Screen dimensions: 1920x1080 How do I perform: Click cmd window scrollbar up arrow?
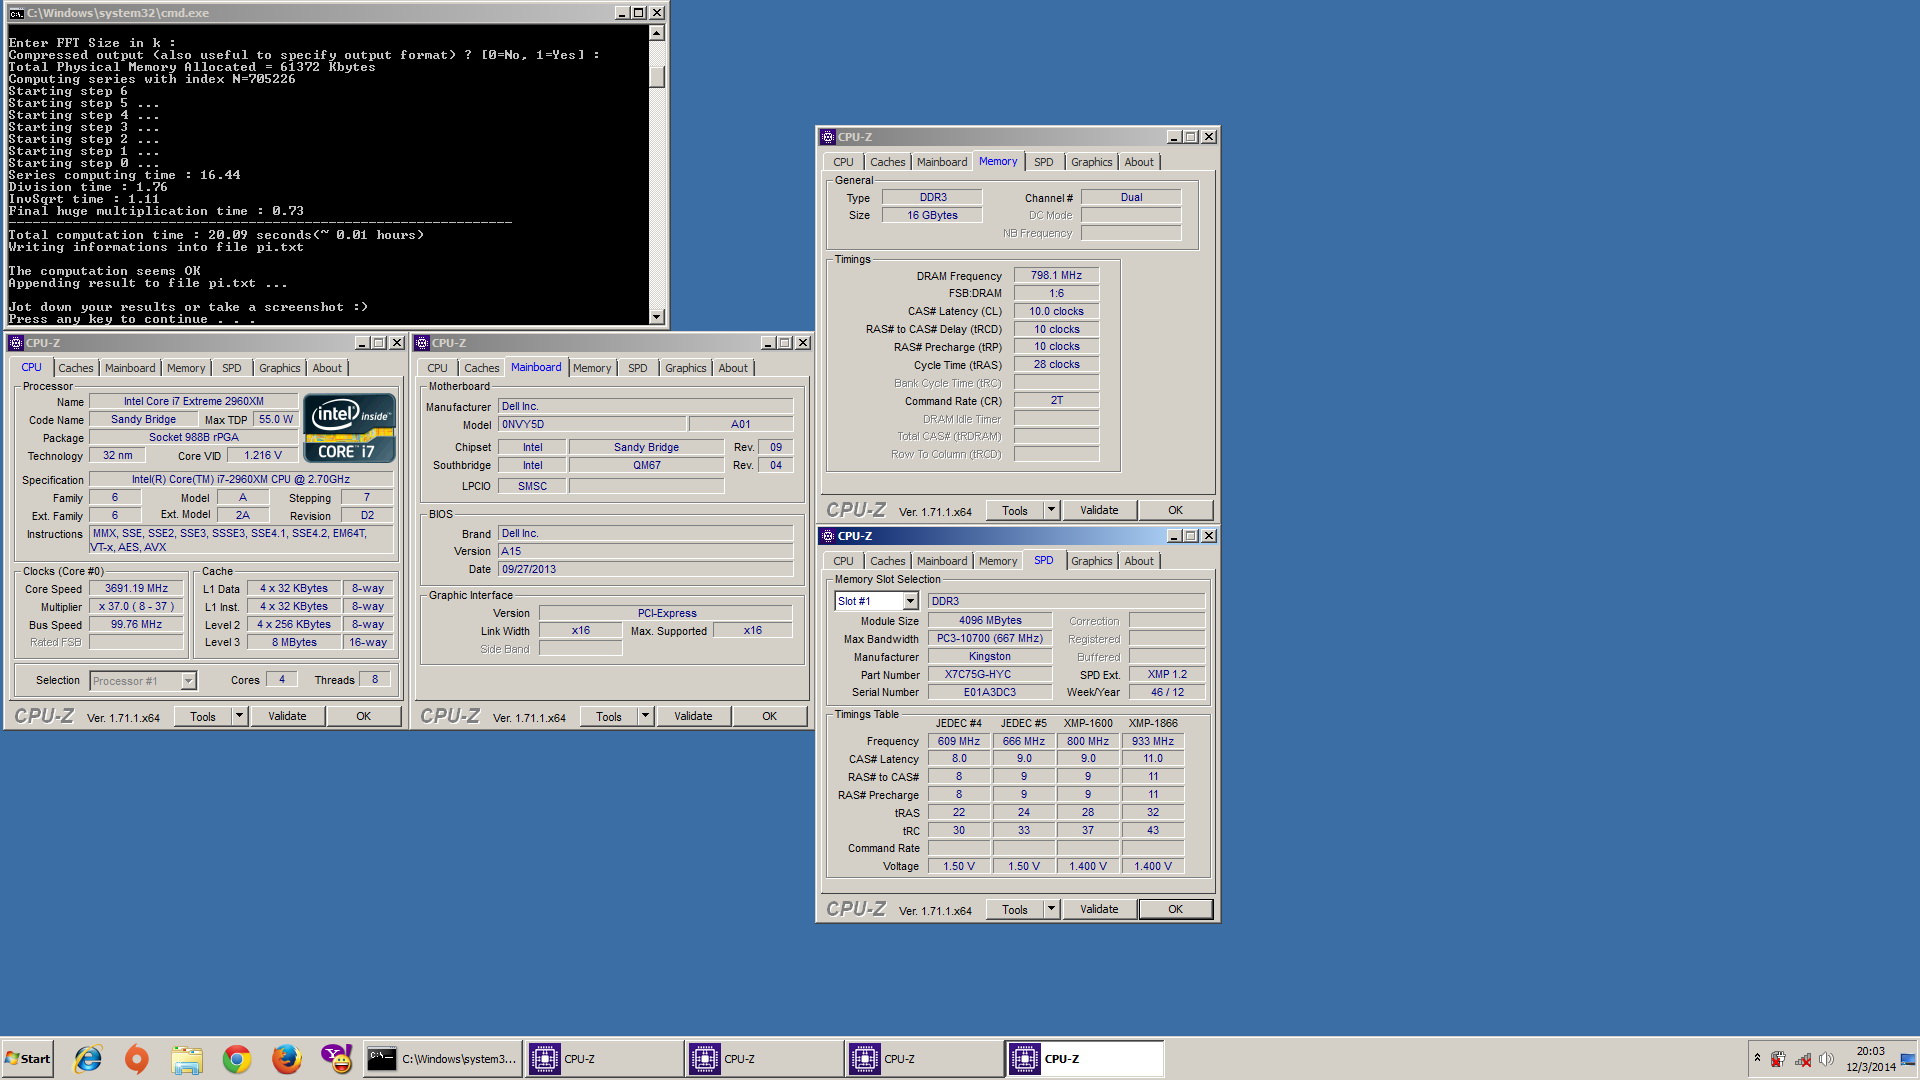[x=657, y=33]
